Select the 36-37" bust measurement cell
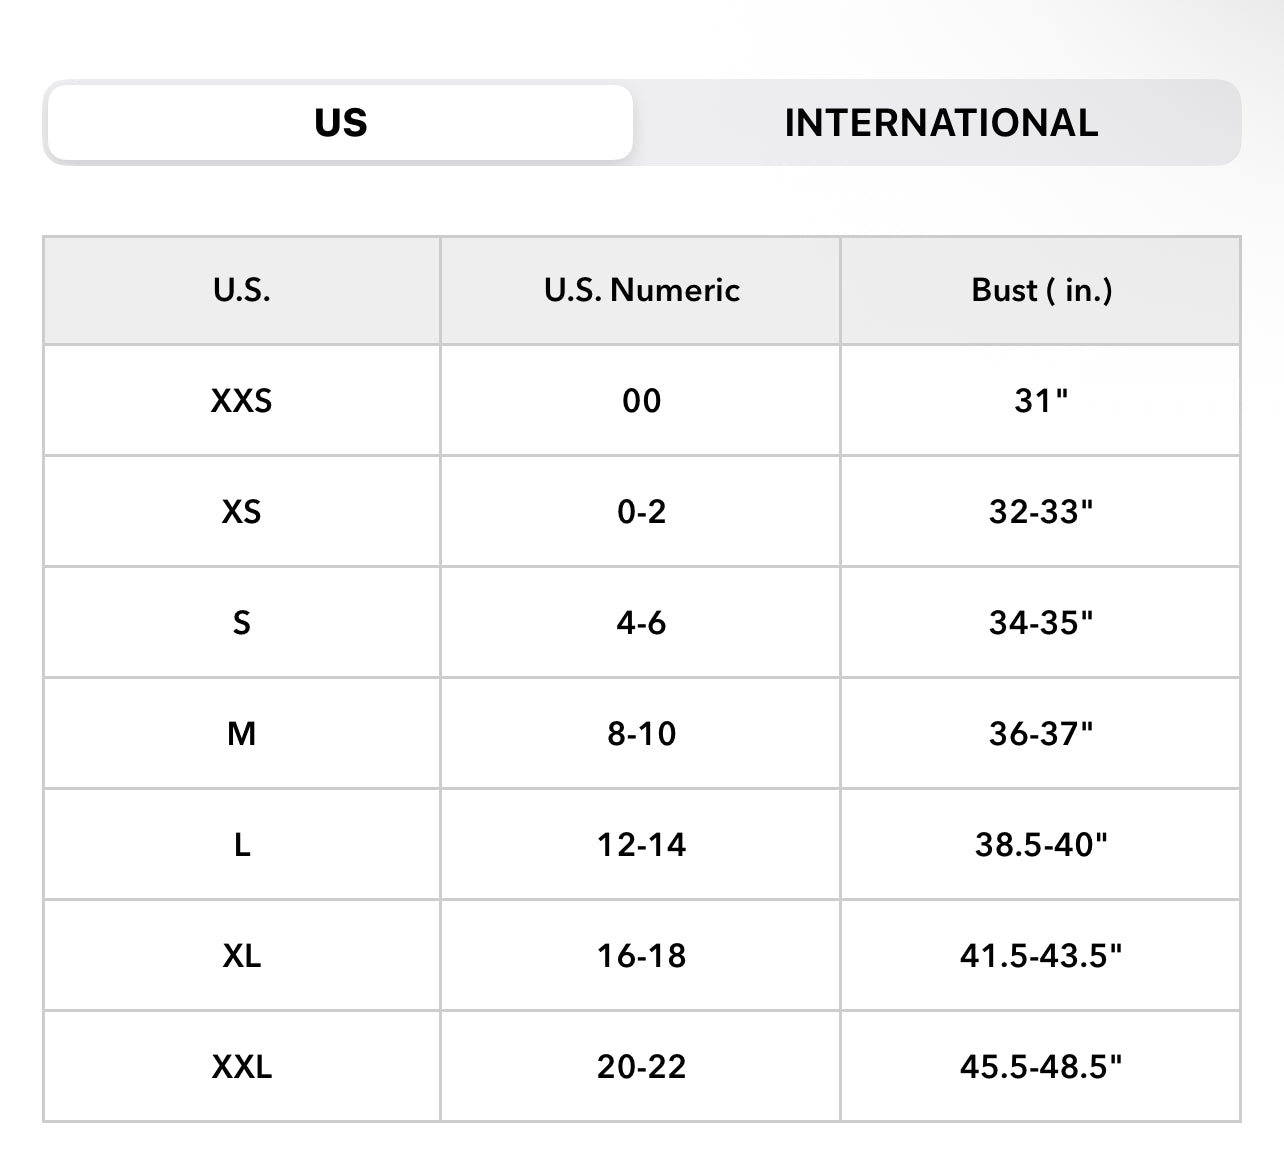1284x1163 pixels. click(x=1041, y=734)
